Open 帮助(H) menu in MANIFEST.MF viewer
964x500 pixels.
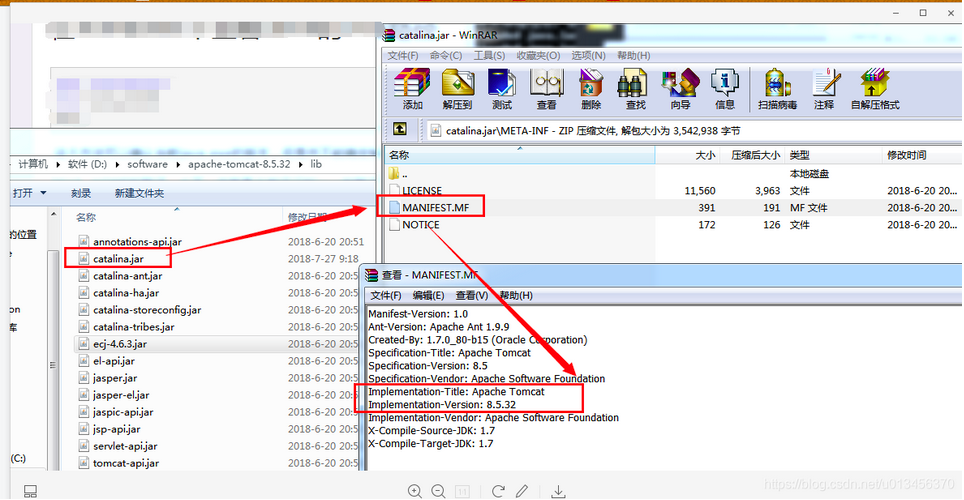(516, 296)
